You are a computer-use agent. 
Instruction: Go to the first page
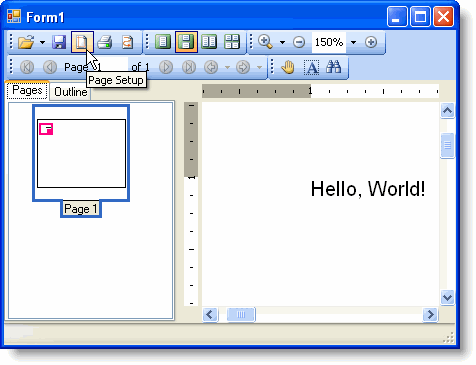27,67
